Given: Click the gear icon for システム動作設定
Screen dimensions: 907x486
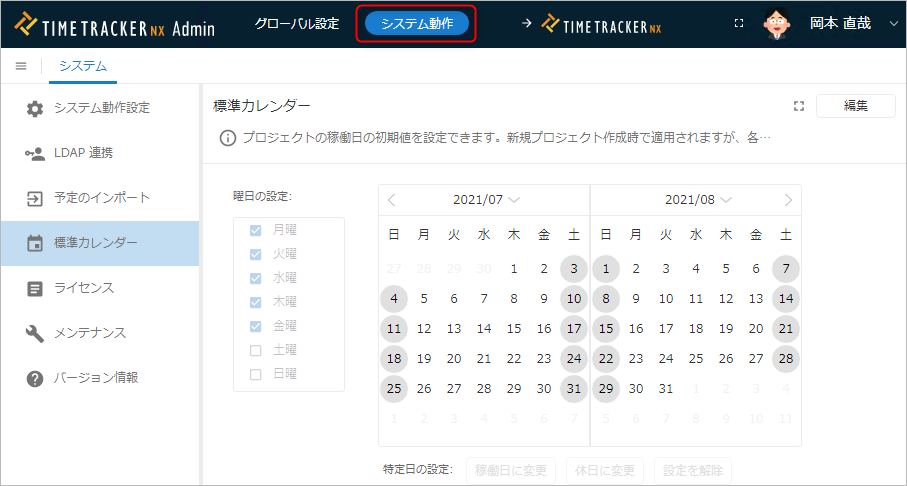Looking at the screenshot, I should click(x=35, y=108).
